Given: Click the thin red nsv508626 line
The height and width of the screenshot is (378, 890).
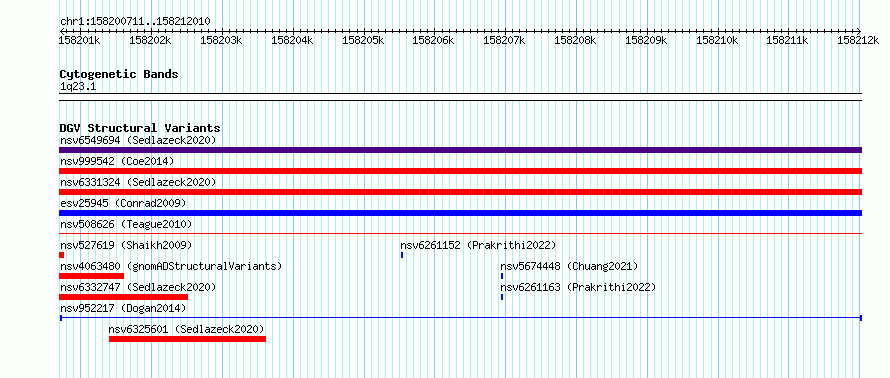Looking at the screenshot, I should (460, 233).
